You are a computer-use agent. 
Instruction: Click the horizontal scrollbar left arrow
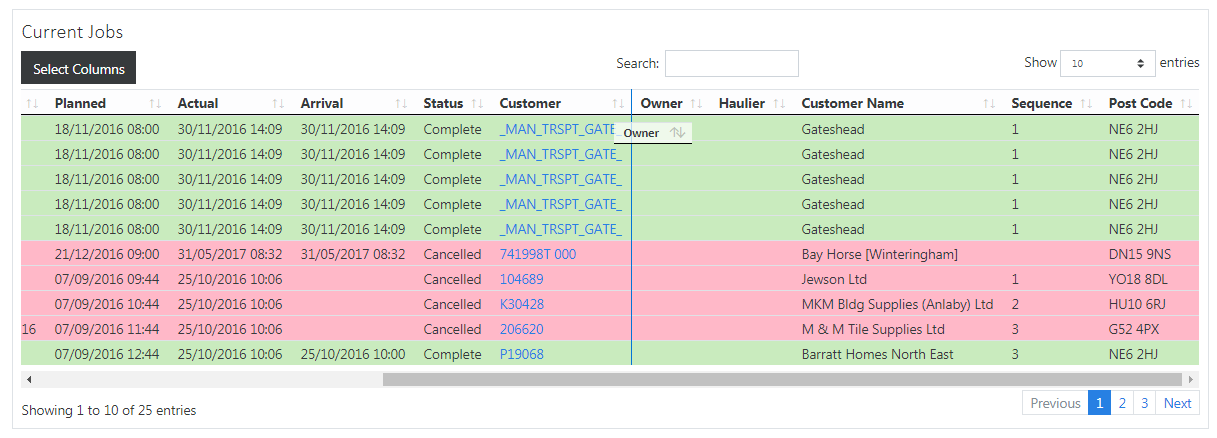click(29, 380)
